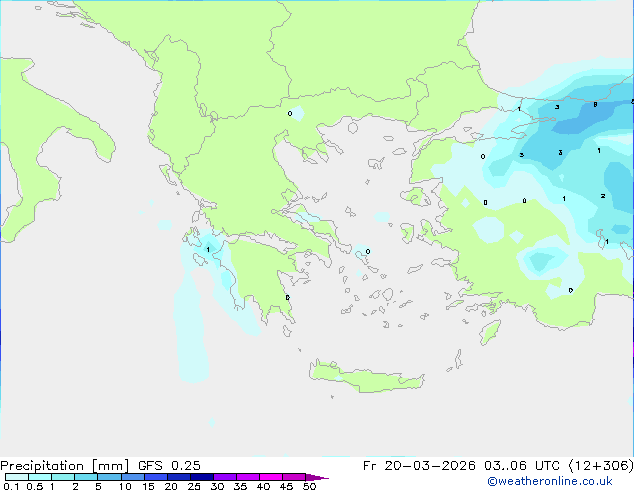Image resolution: width=634 pixels, height=490 pixels.
Task: Select the 30–35 mm purple legend box
Action: click(x=225, y=477)
